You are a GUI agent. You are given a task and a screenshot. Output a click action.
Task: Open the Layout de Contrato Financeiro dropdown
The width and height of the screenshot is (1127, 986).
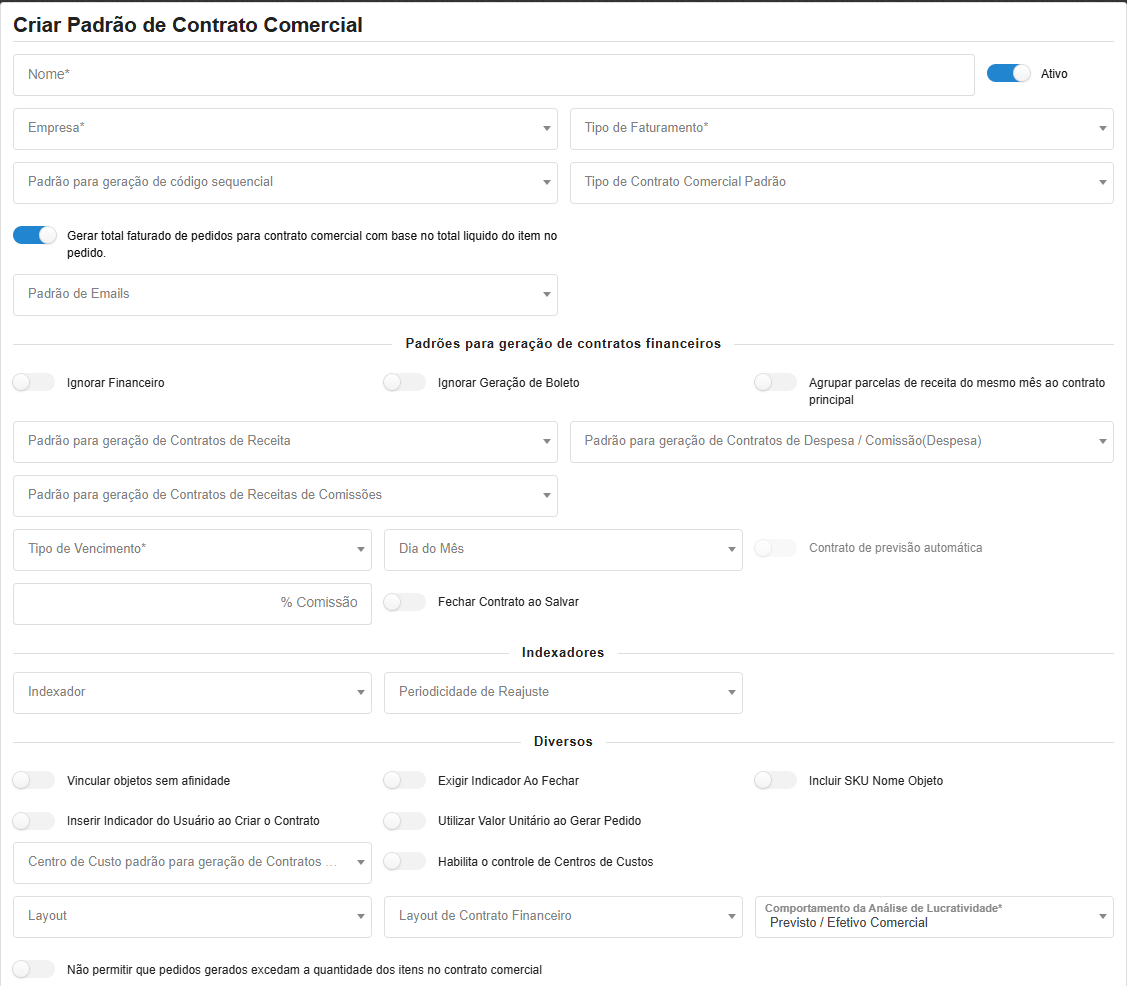click(x=563, y=916)
